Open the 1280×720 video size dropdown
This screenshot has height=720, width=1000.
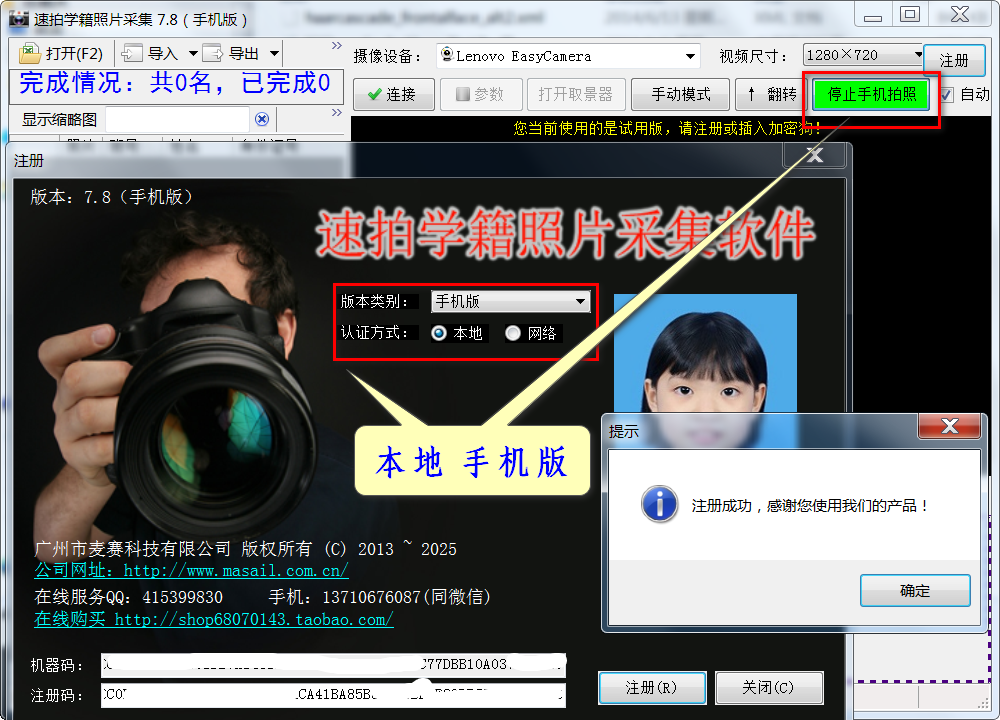(863, 55)
